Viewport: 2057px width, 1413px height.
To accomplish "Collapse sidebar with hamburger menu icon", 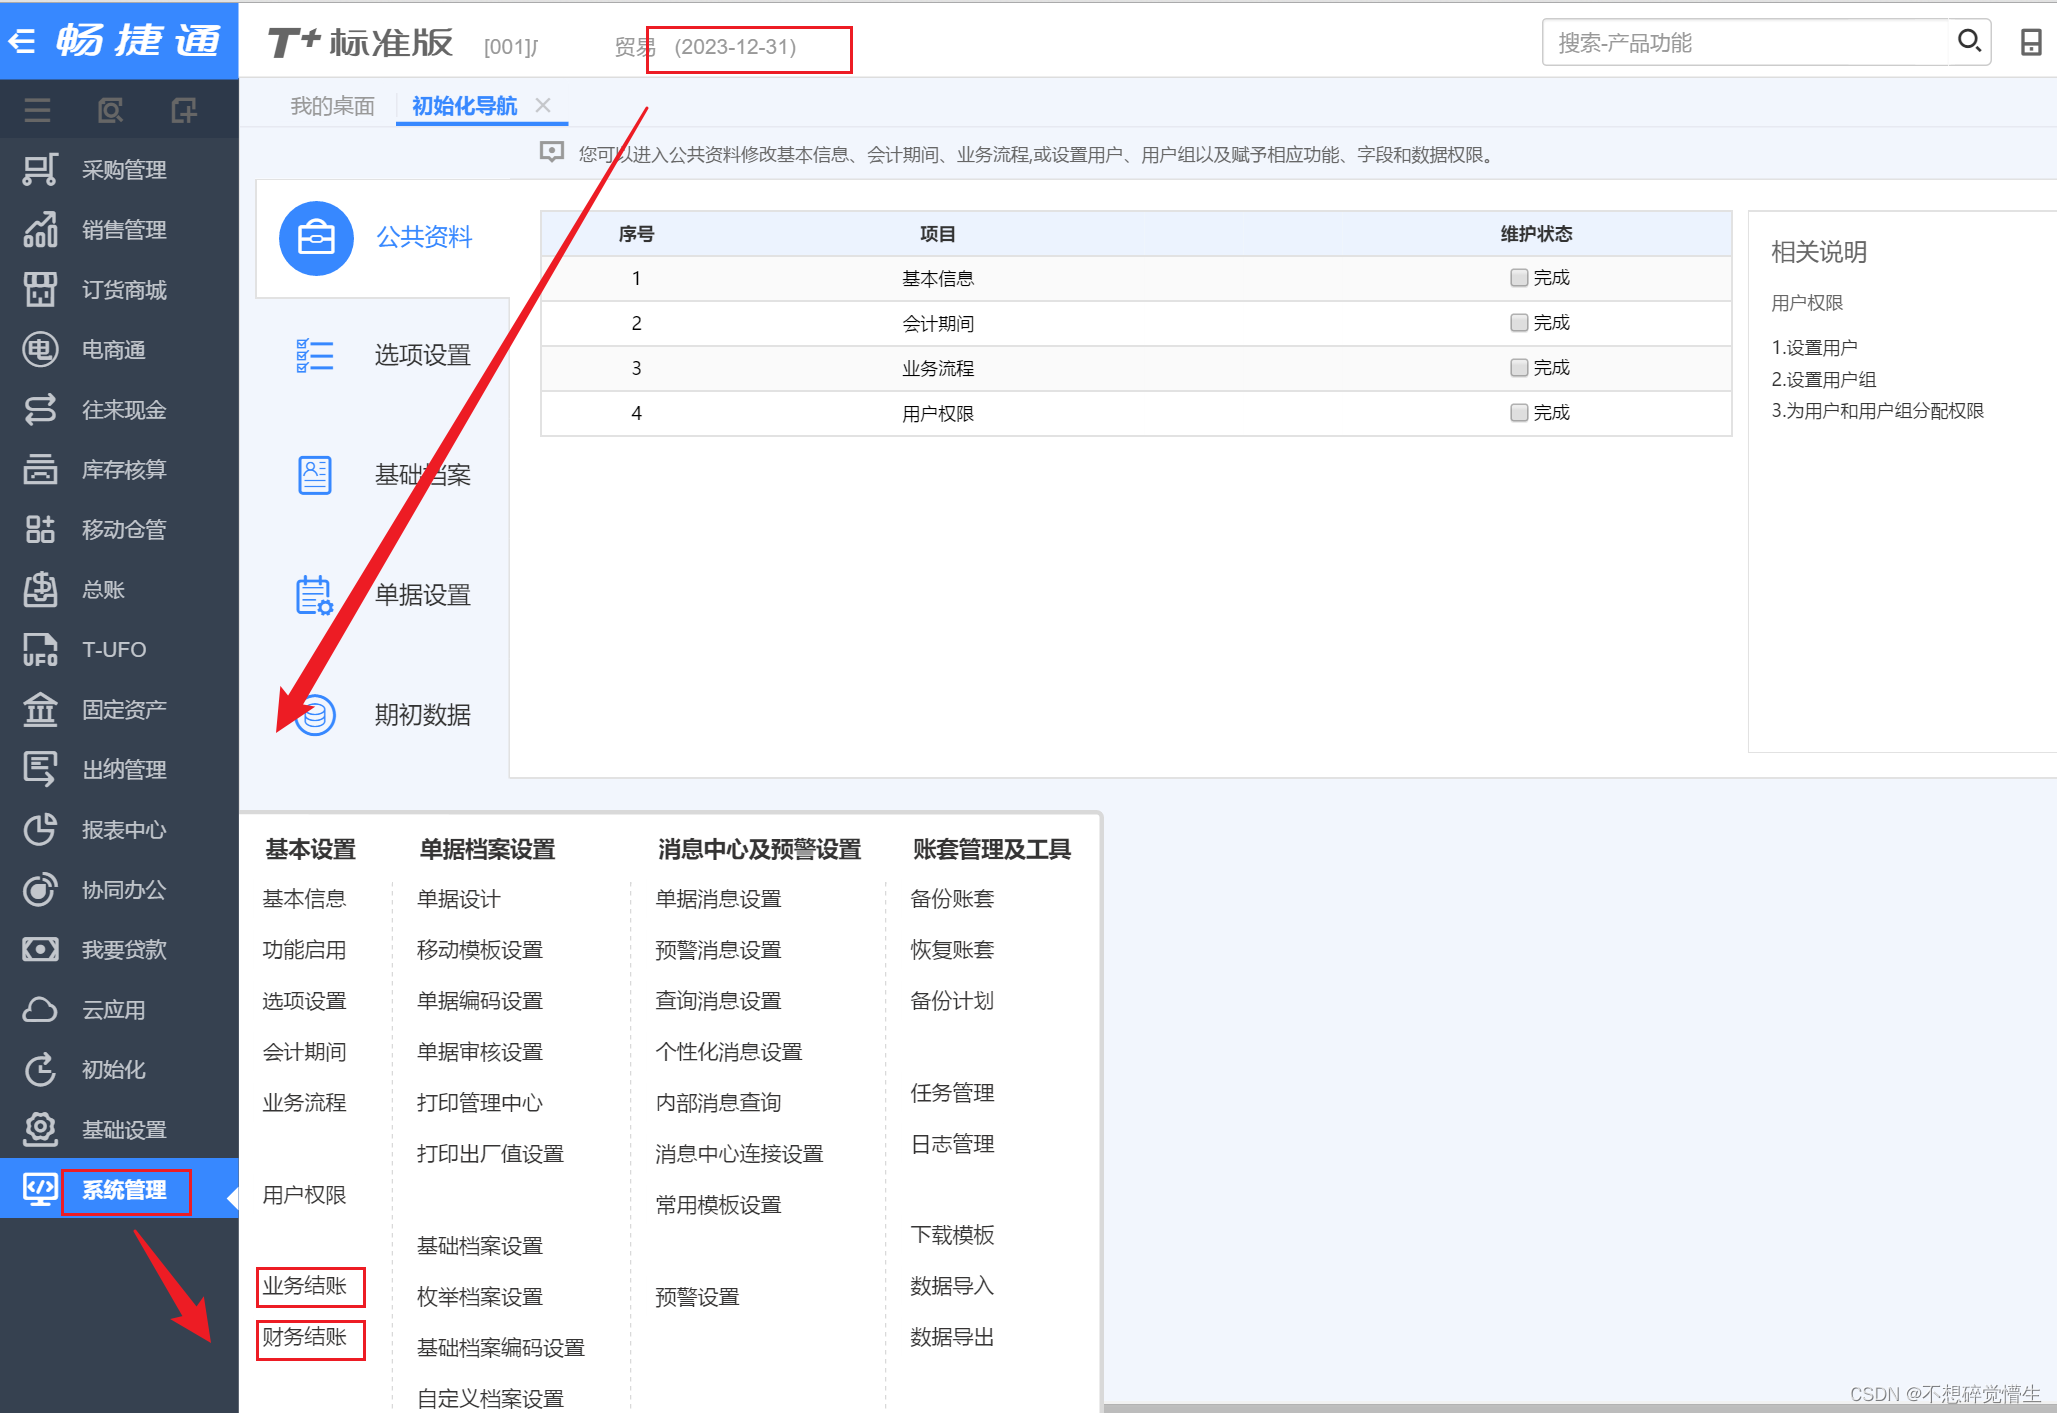I will pyautogui.click(x=37, y=110).
